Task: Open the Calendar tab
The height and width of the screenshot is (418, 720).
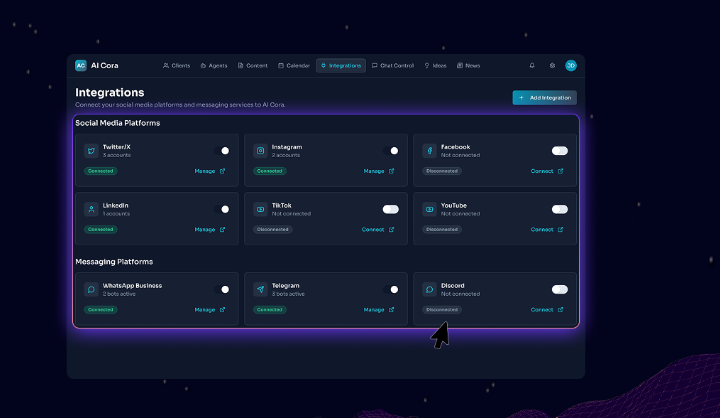Action: [294, 66]
